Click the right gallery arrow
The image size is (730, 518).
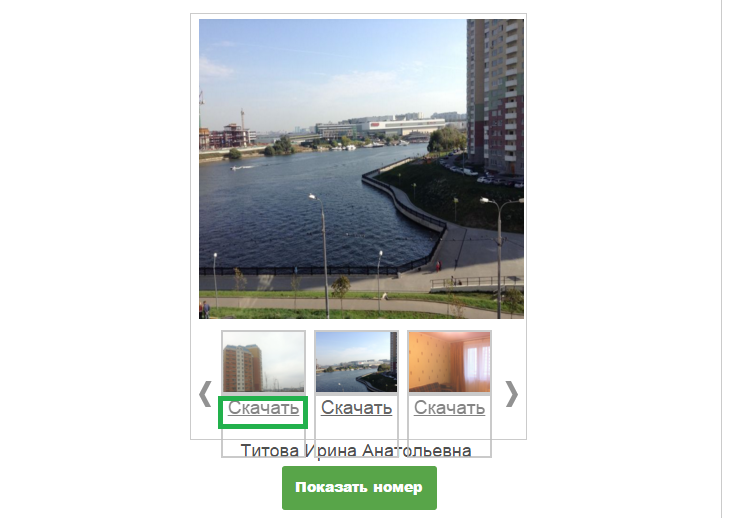pyautogui.click(x=512, y=394)
